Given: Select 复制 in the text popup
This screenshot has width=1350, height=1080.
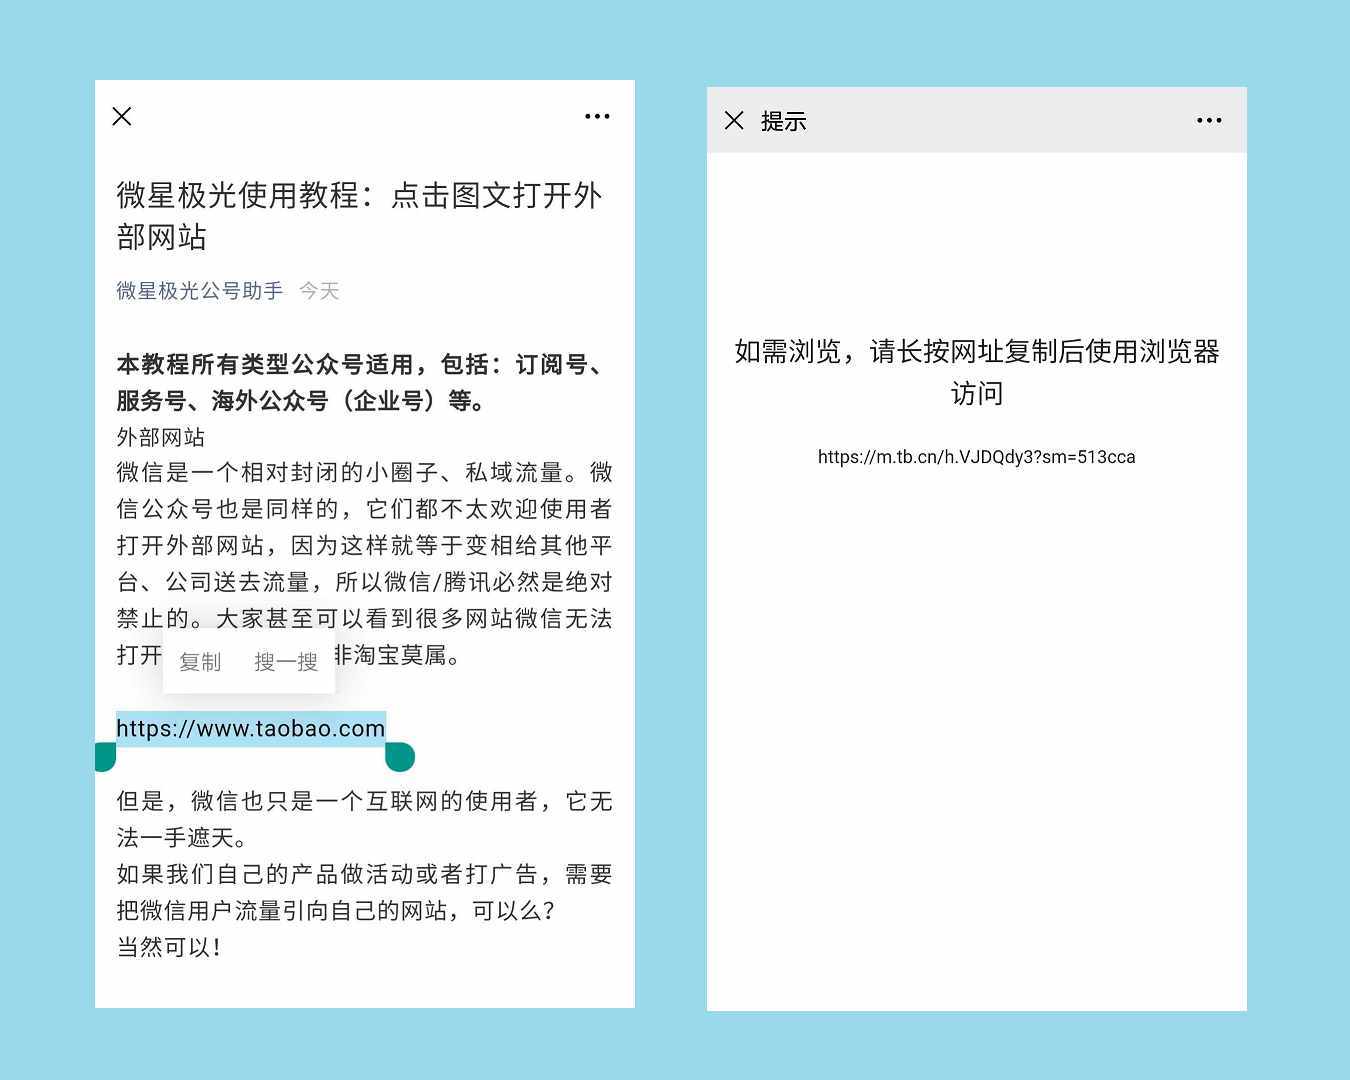Looking at the screenshot, I should point(200,661).
